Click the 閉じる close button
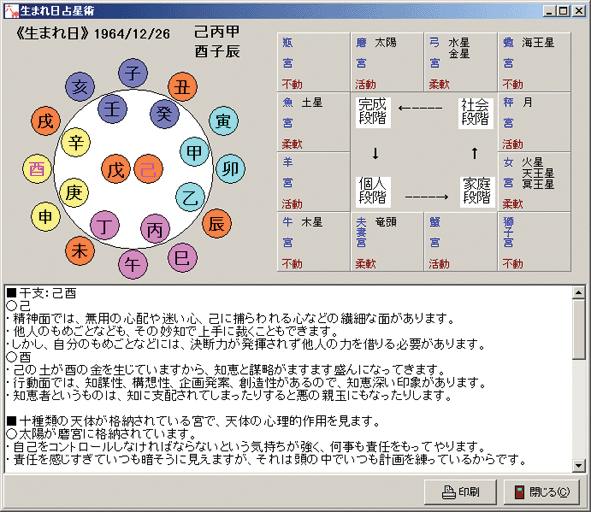 point(542,492)
